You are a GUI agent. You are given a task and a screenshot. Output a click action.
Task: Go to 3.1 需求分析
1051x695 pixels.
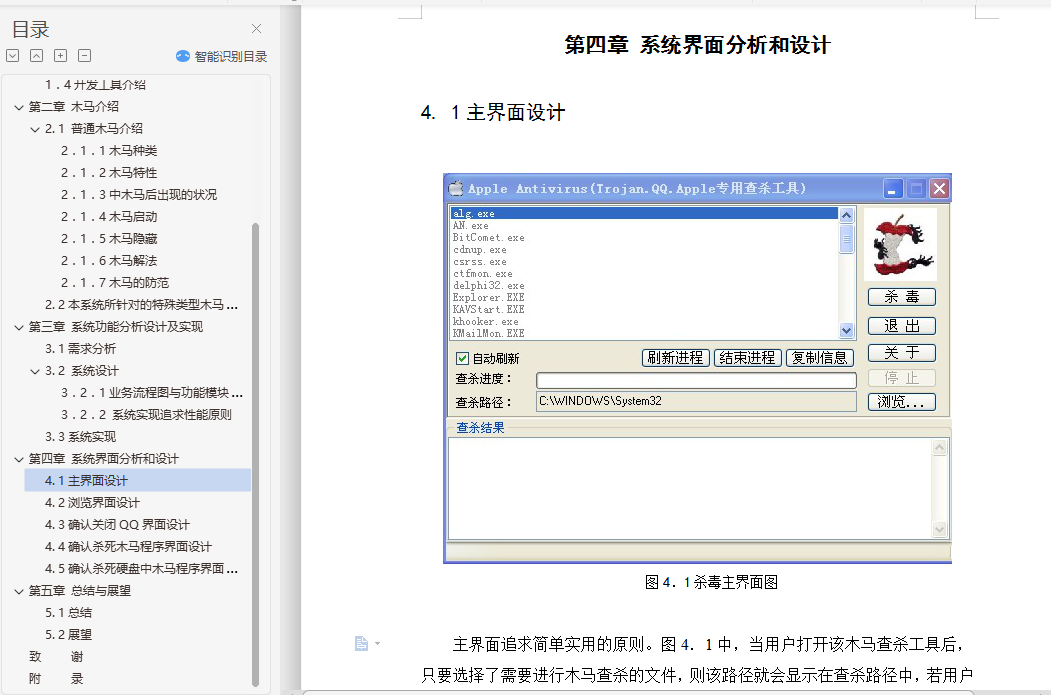click(x=80, y=349)
